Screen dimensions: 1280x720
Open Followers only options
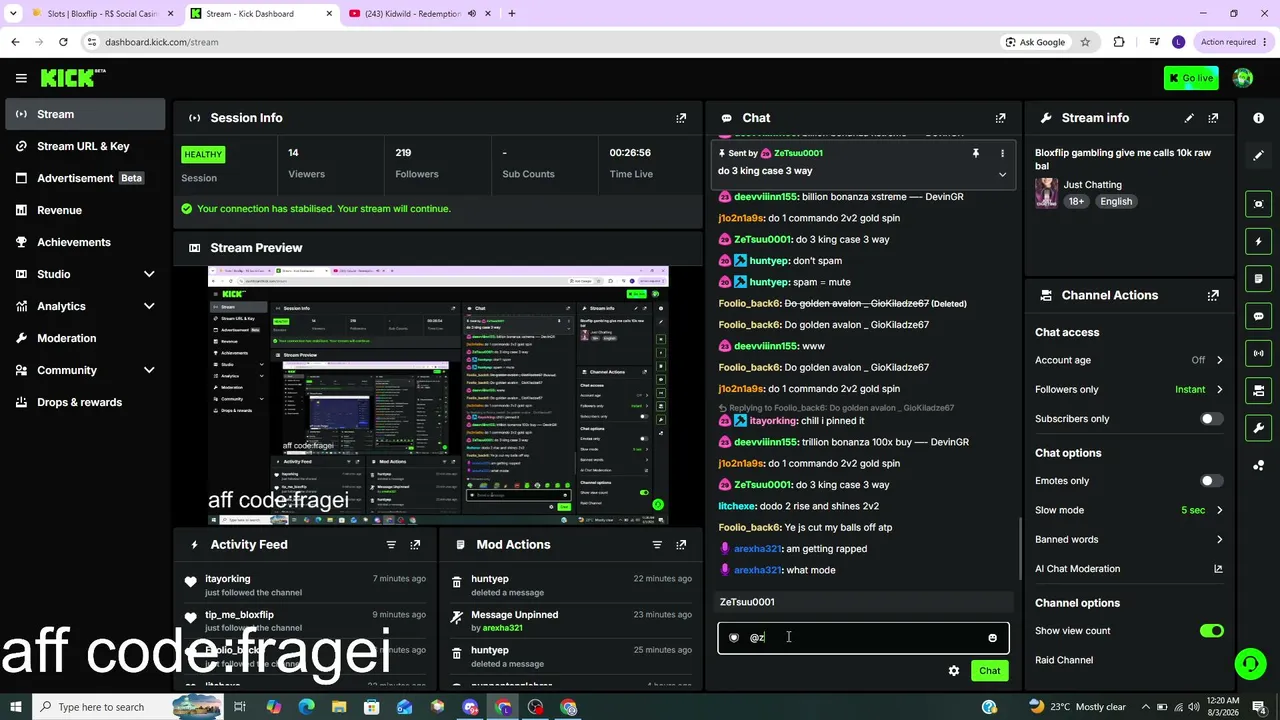pos(1129,389)
